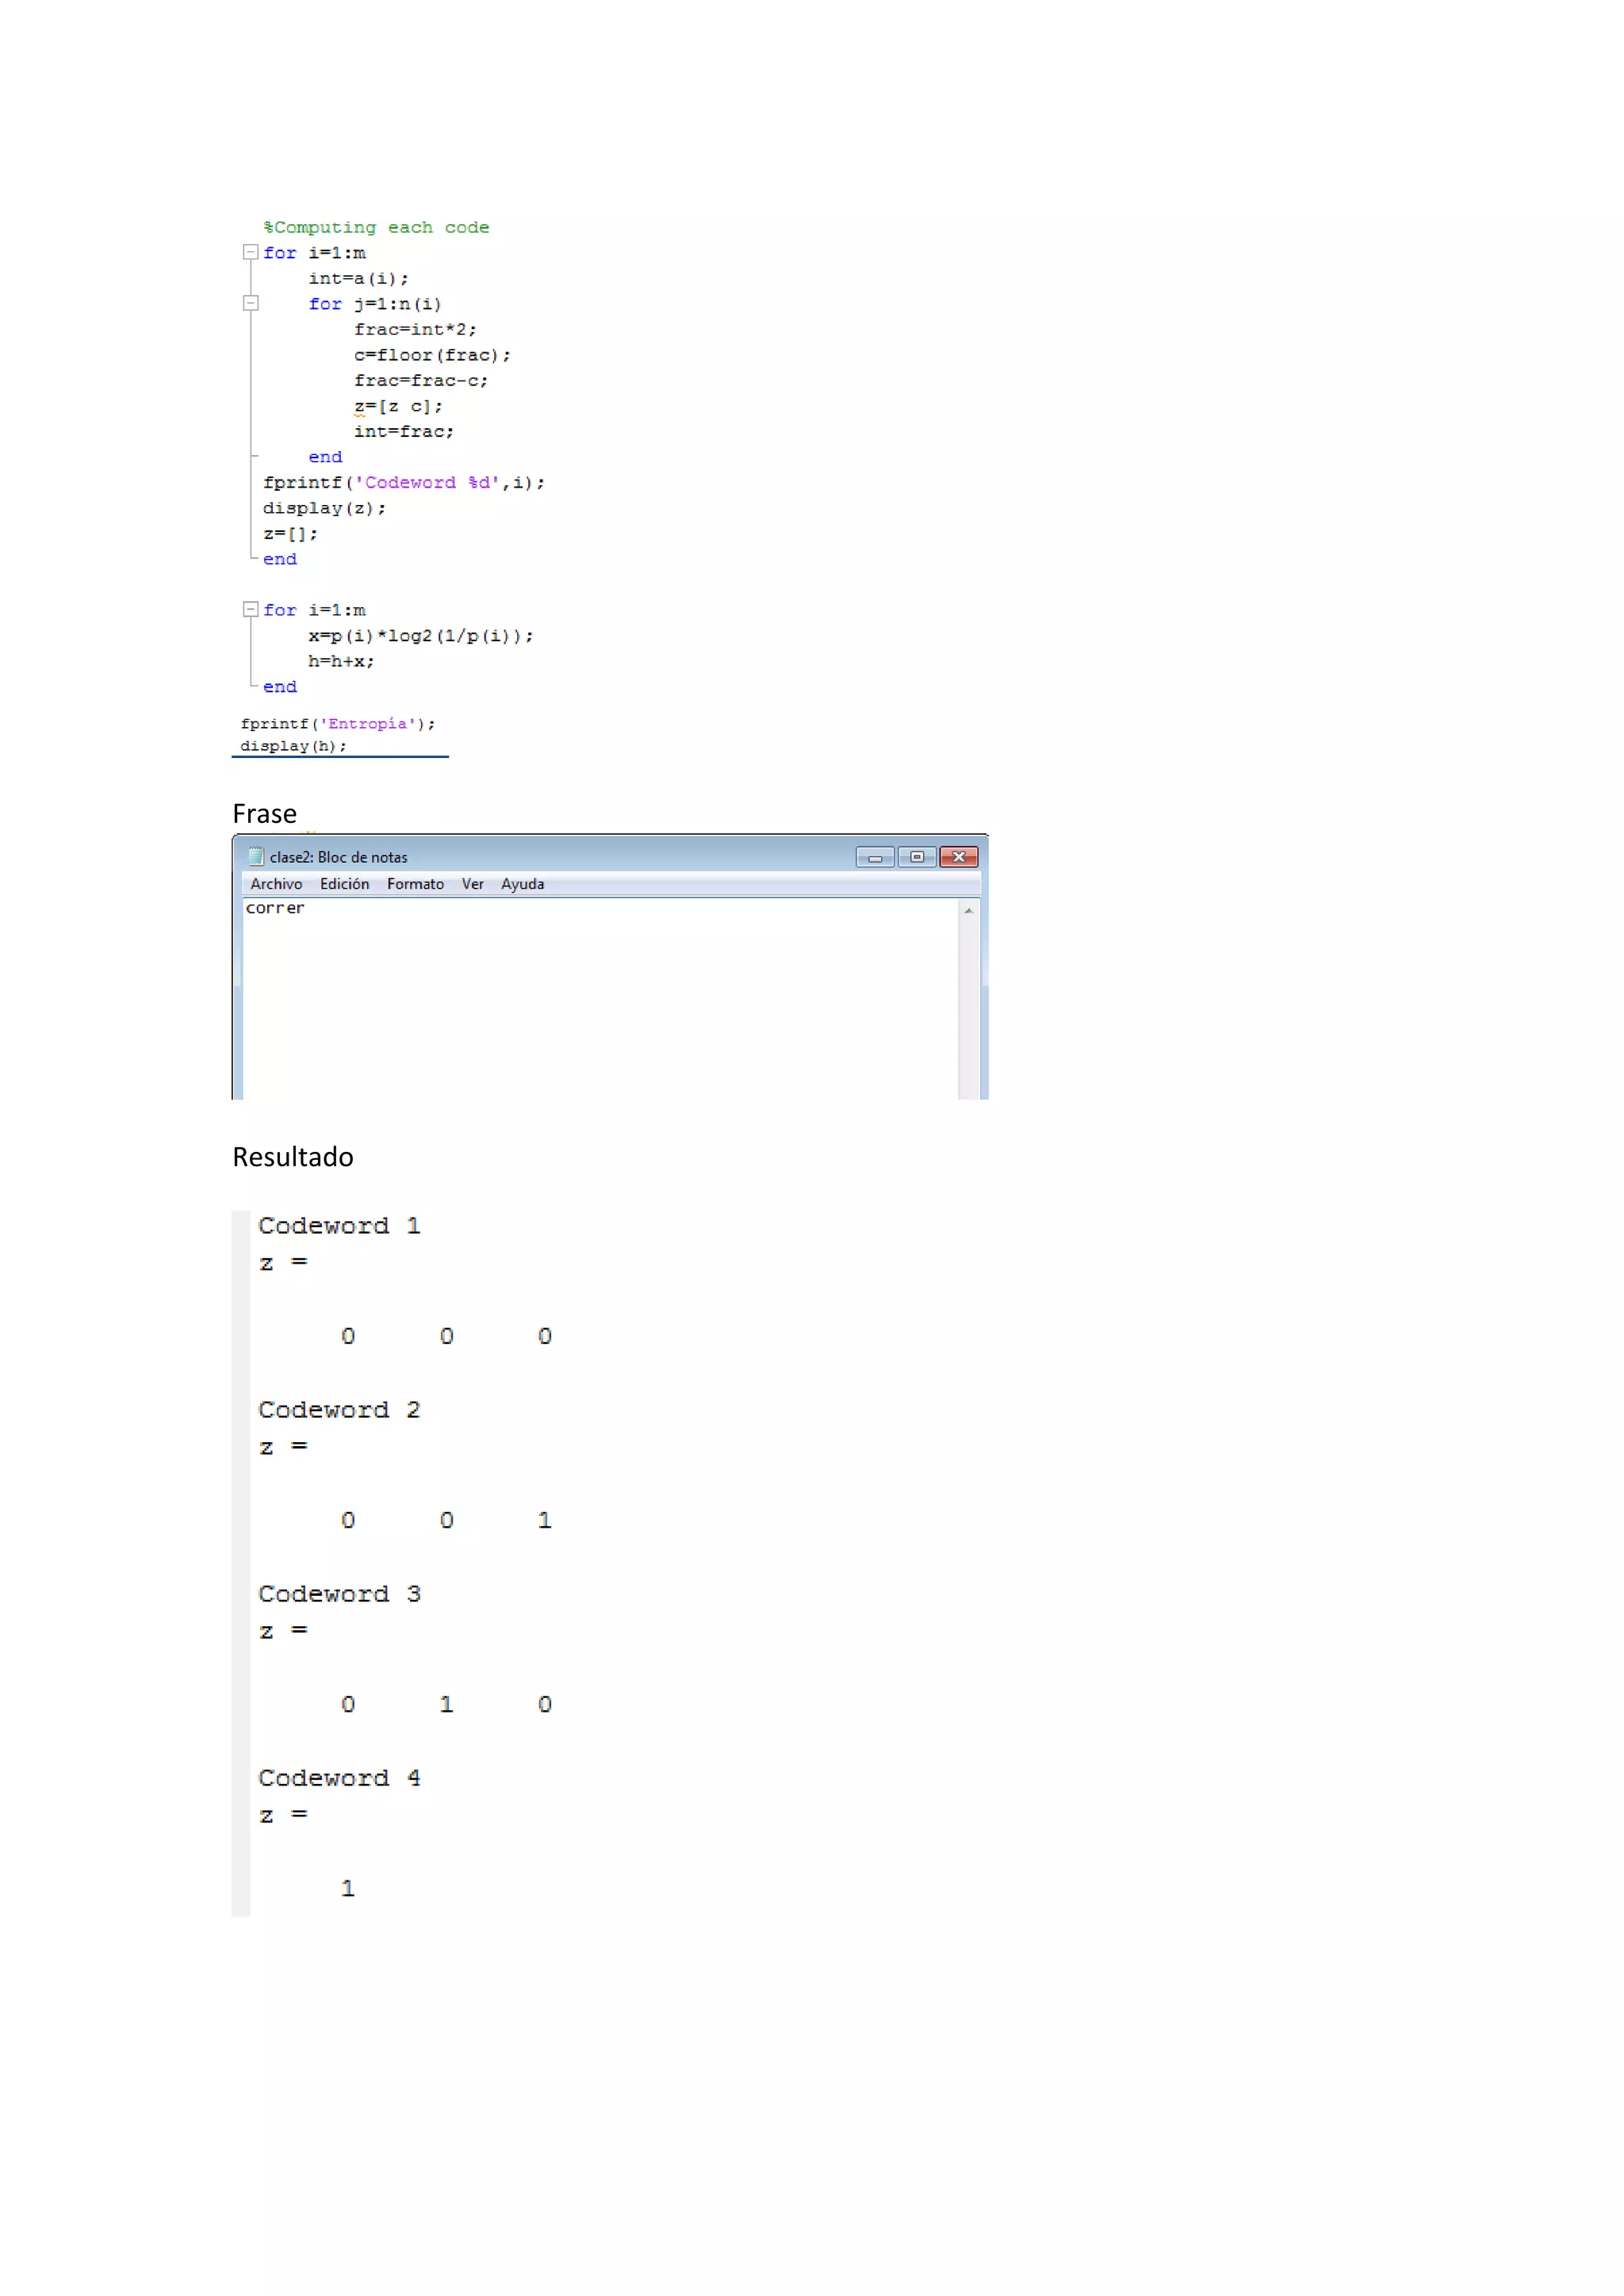
Task: Click the word correr in Notepad
Action: (275, 908)
